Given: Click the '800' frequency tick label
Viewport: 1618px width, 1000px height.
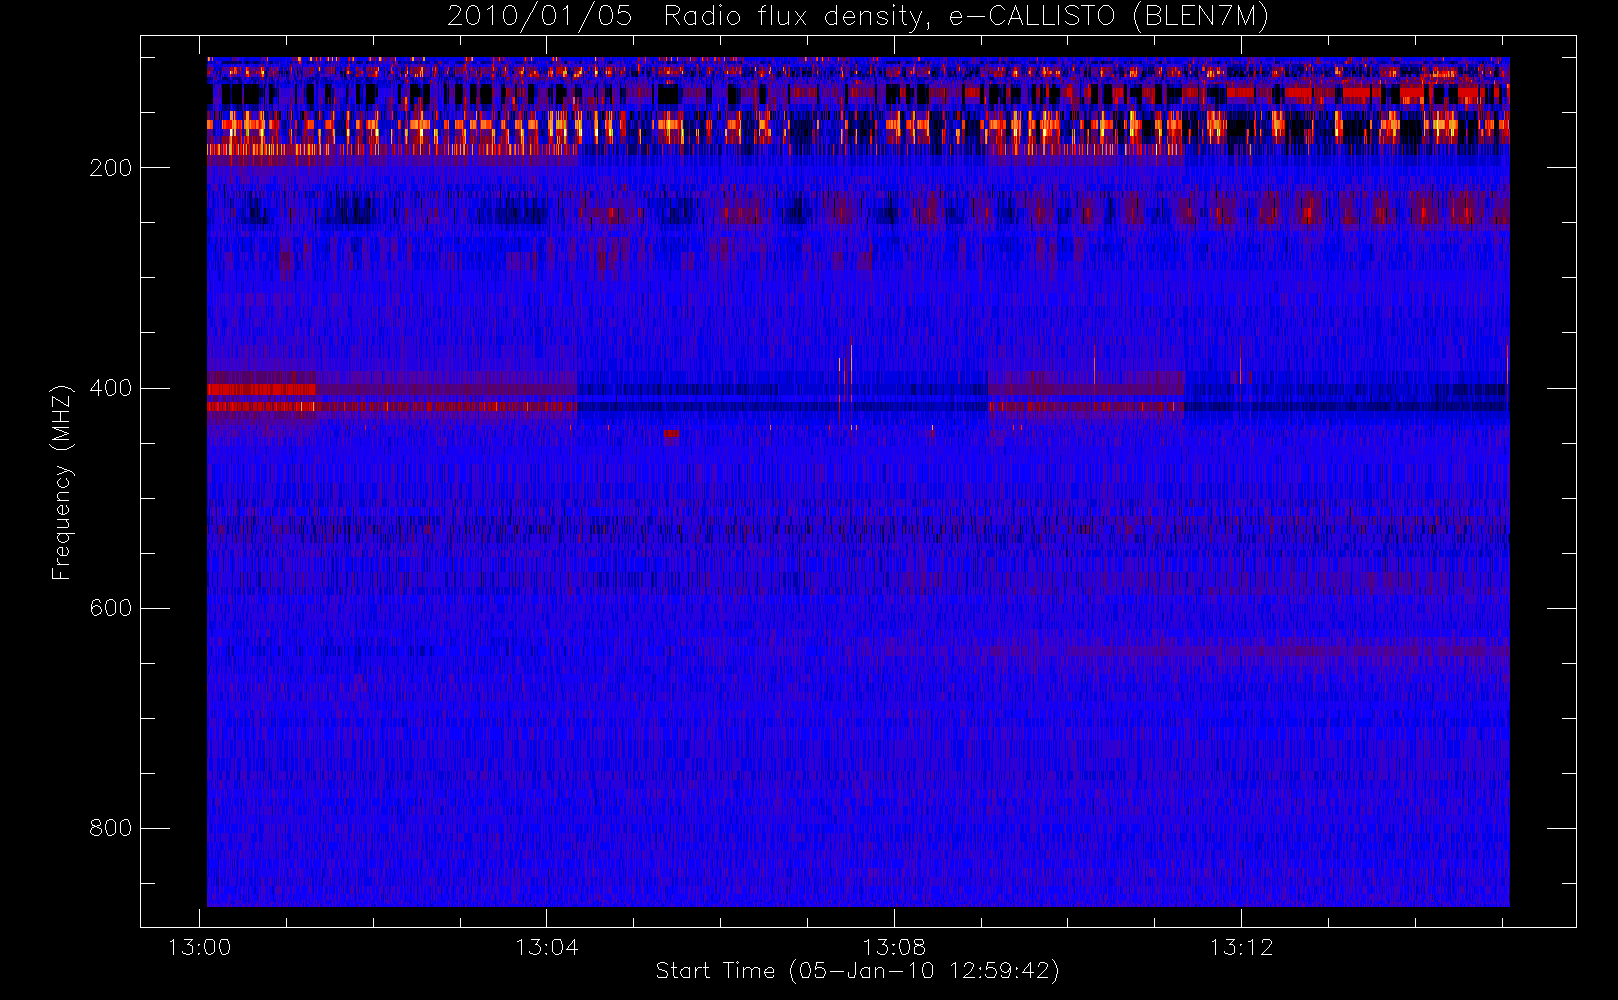Looking at the screenshot, I should coord(110,828).
